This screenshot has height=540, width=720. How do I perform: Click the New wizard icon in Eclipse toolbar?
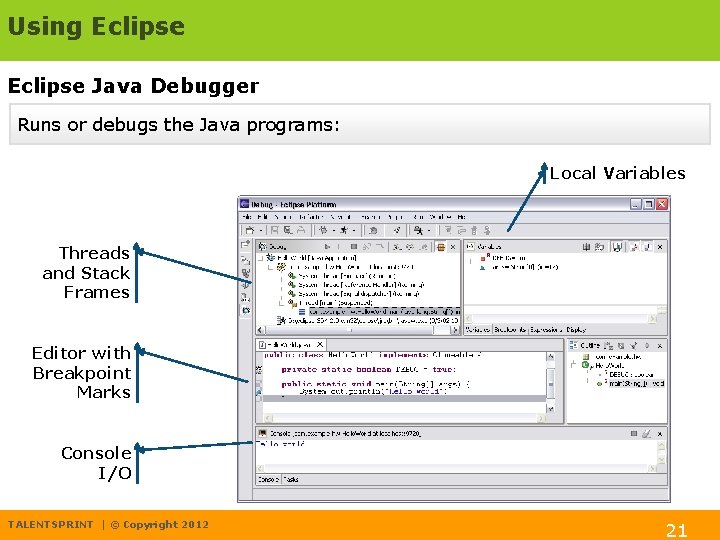249,230
